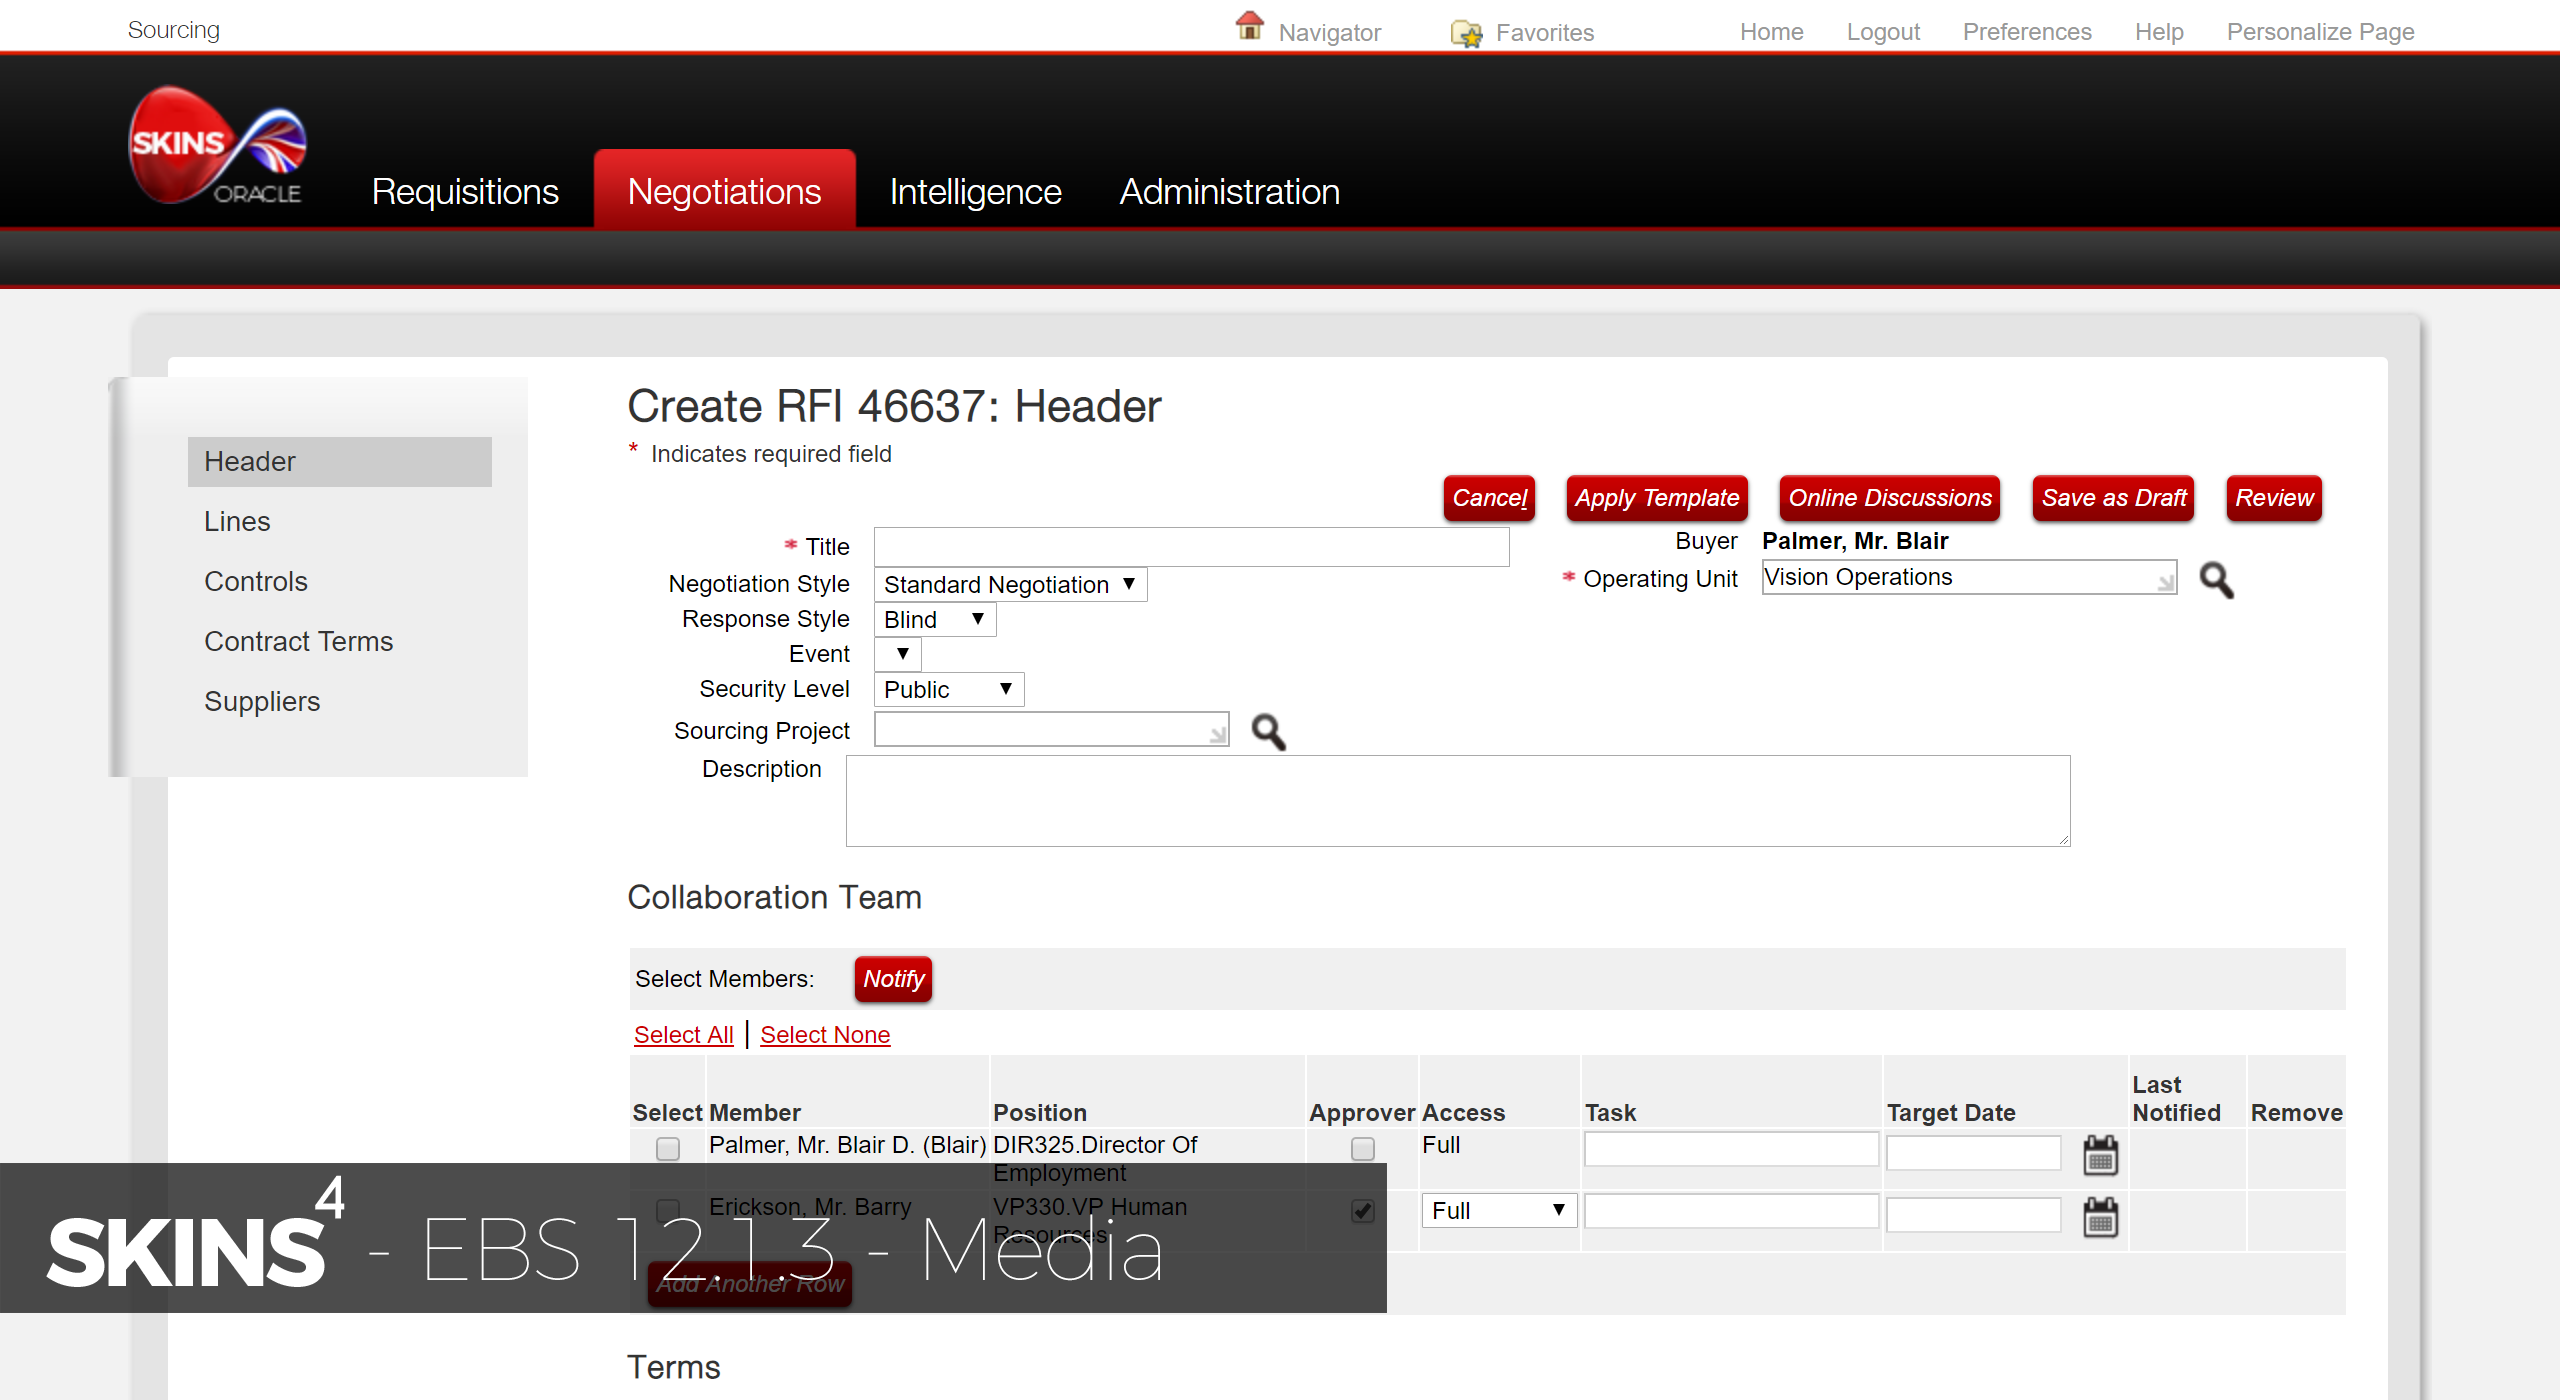Click Target Date field for Erickson row
The height and width of the screenshot is (1400, 2560).
[x=1974, y=1215]
